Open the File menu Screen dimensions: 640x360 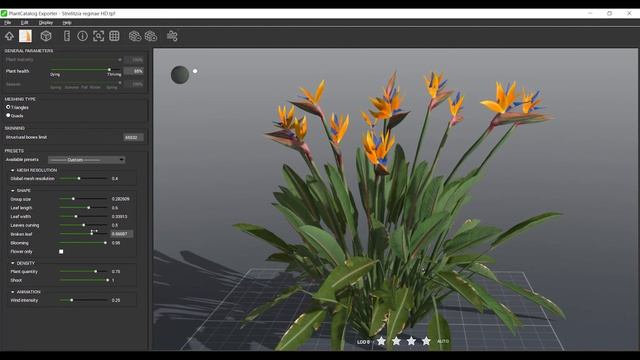[8, 23]
